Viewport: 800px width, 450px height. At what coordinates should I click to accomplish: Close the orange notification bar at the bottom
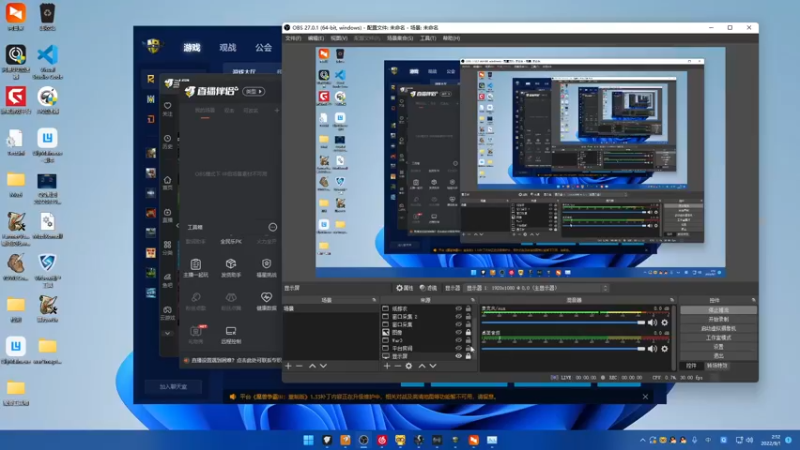point(645,396)
